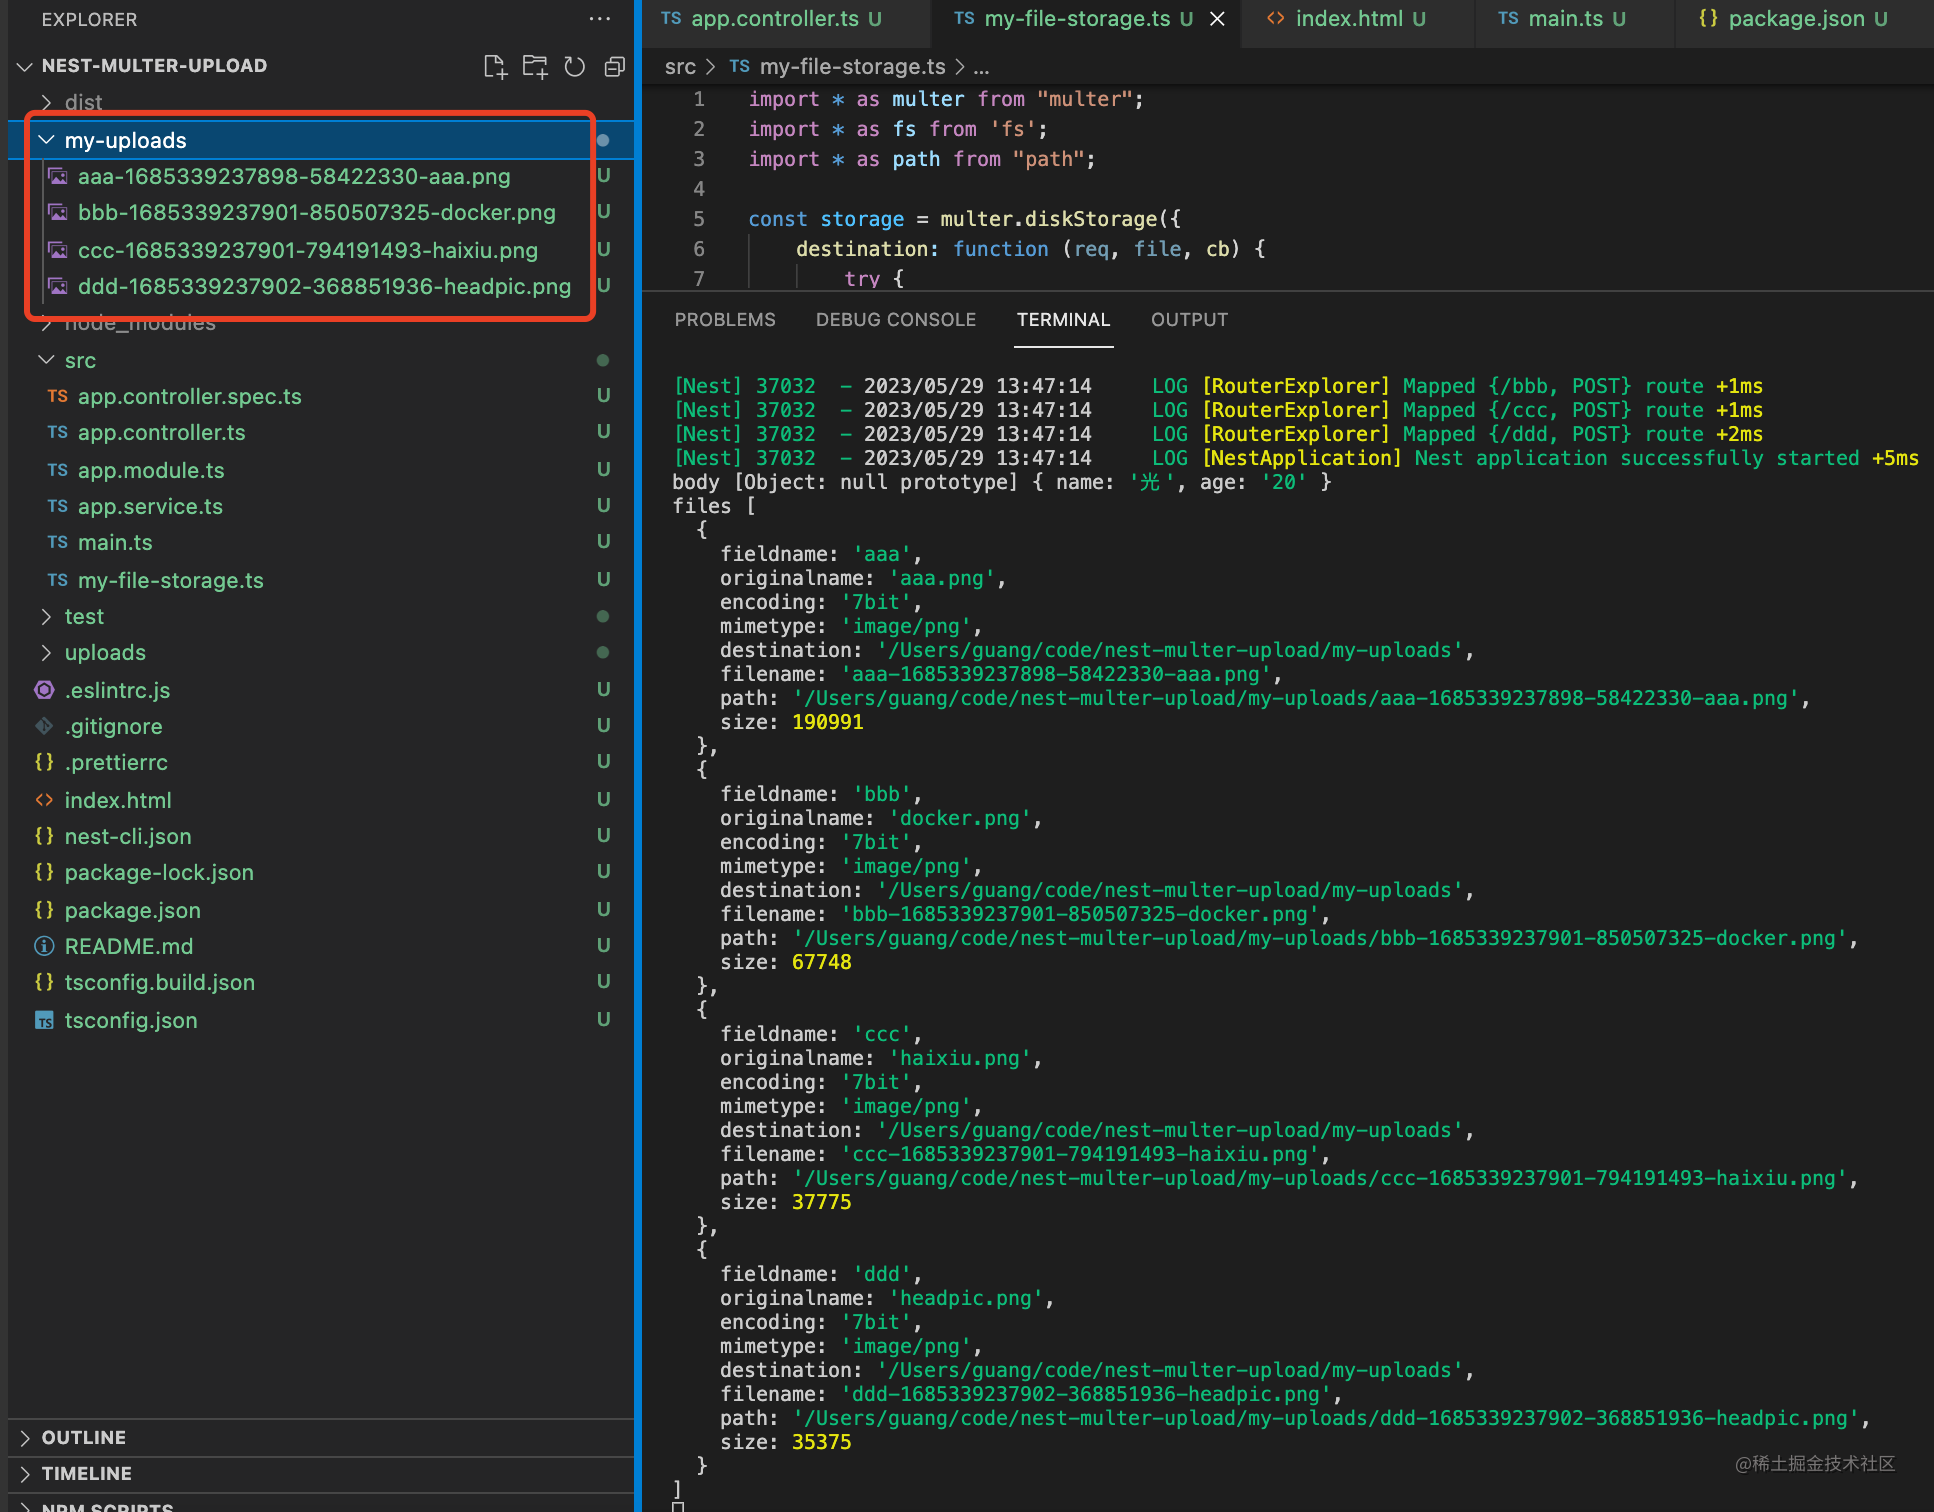Close the my-file-storage.ts editor tab
The height and width of the screenshot is (1512, 1934).
pos(1217,19)
